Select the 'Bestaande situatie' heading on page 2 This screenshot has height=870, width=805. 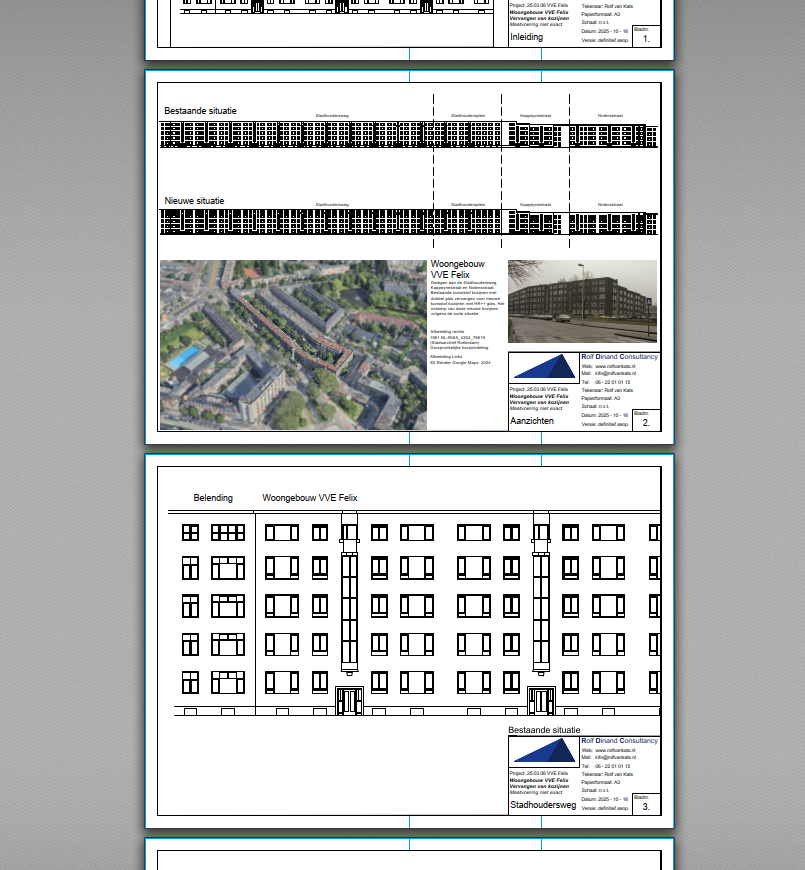(x=200, y=111)
